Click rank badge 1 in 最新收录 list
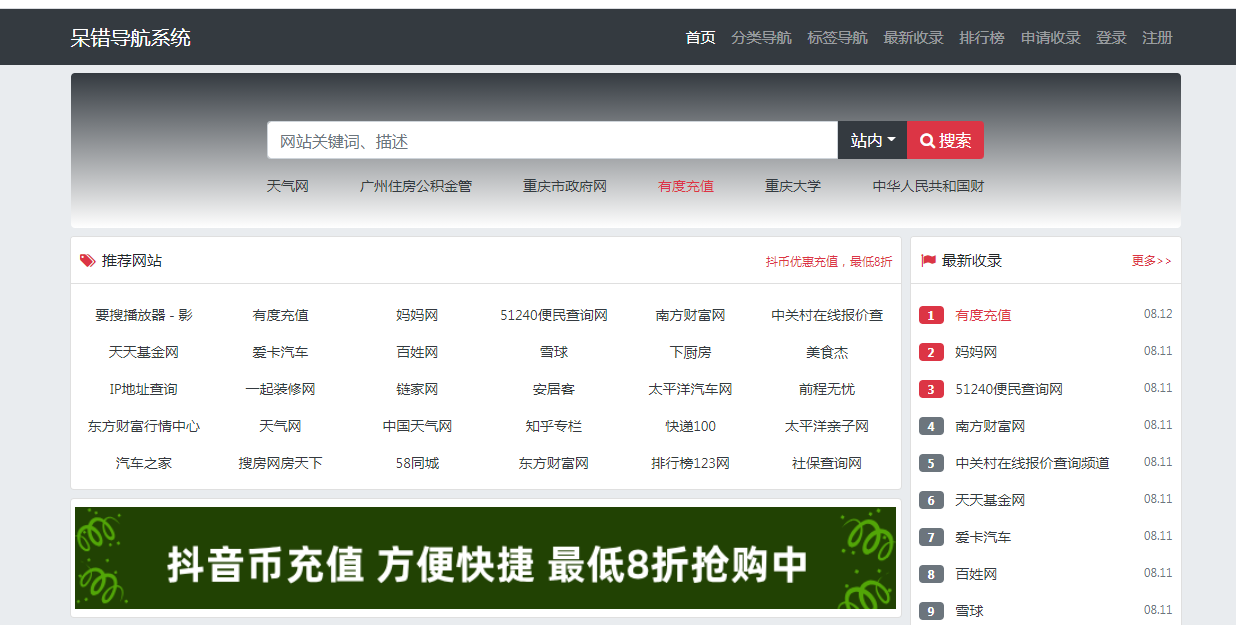Viewport: 1236px width, 625px height. click(x=931, y=316)
